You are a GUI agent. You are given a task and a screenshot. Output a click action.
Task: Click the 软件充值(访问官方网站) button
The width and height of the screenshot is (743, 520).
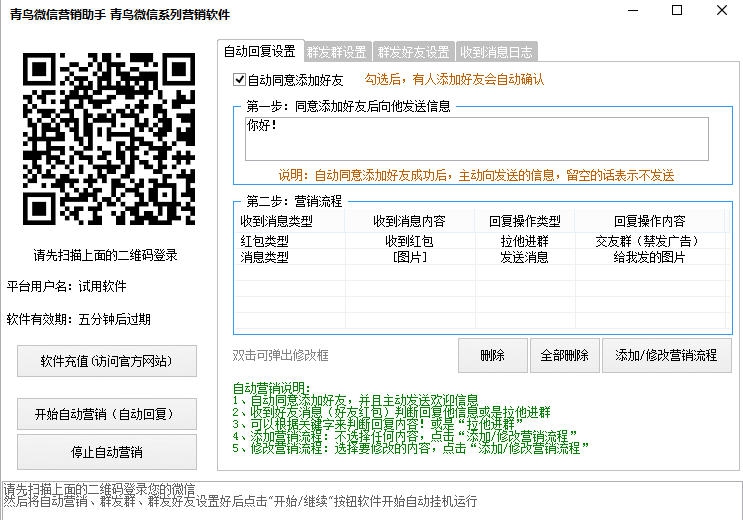pyautogui.click(x=107, y=361)
